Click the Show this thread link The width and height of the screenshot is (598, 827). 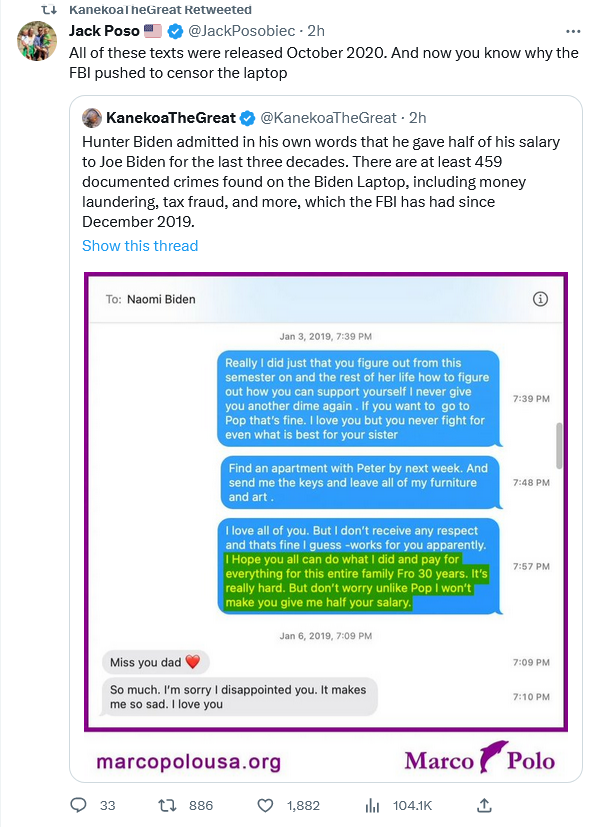coord(140,246)
